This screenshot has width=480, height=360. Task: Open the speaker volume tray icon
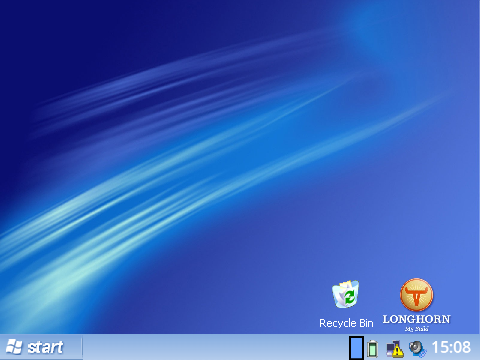pyautogui.click(x=417, y=349)
